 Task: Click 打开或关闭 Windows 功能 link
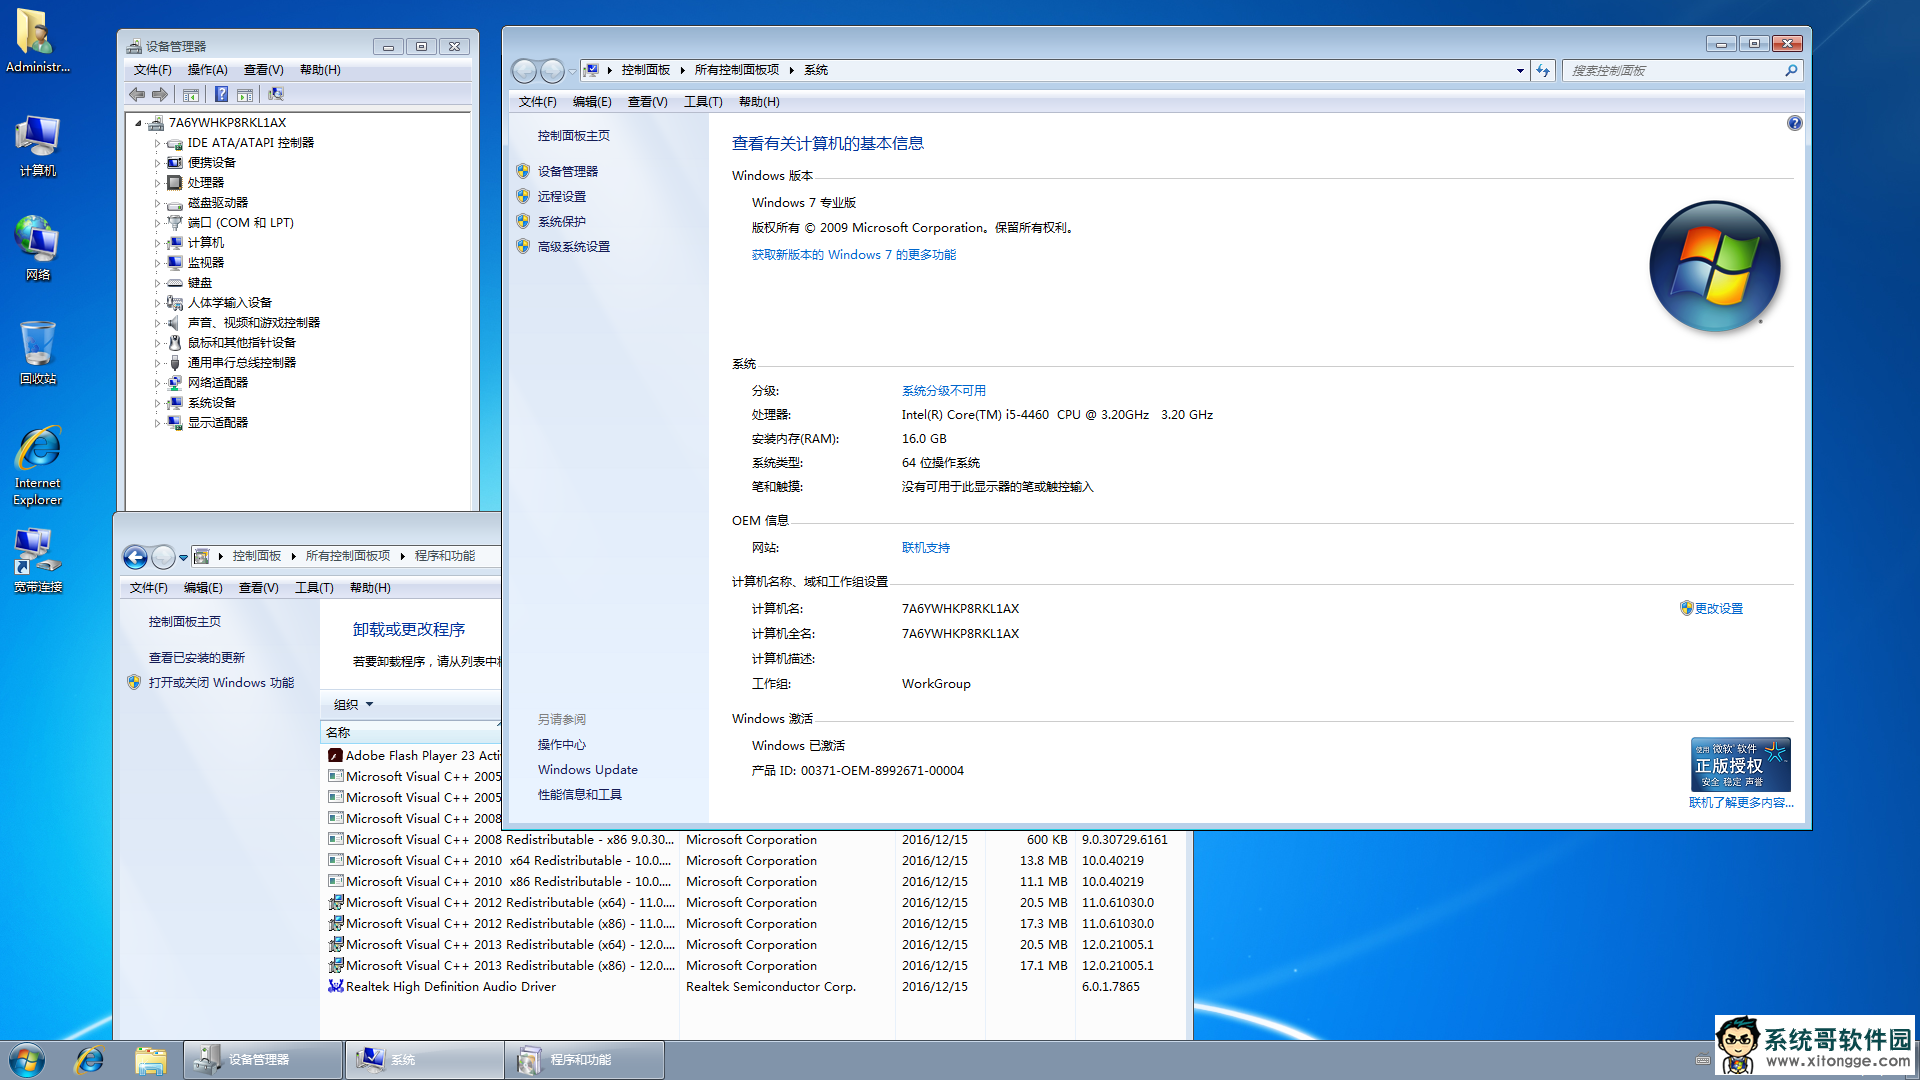[221, 683]
